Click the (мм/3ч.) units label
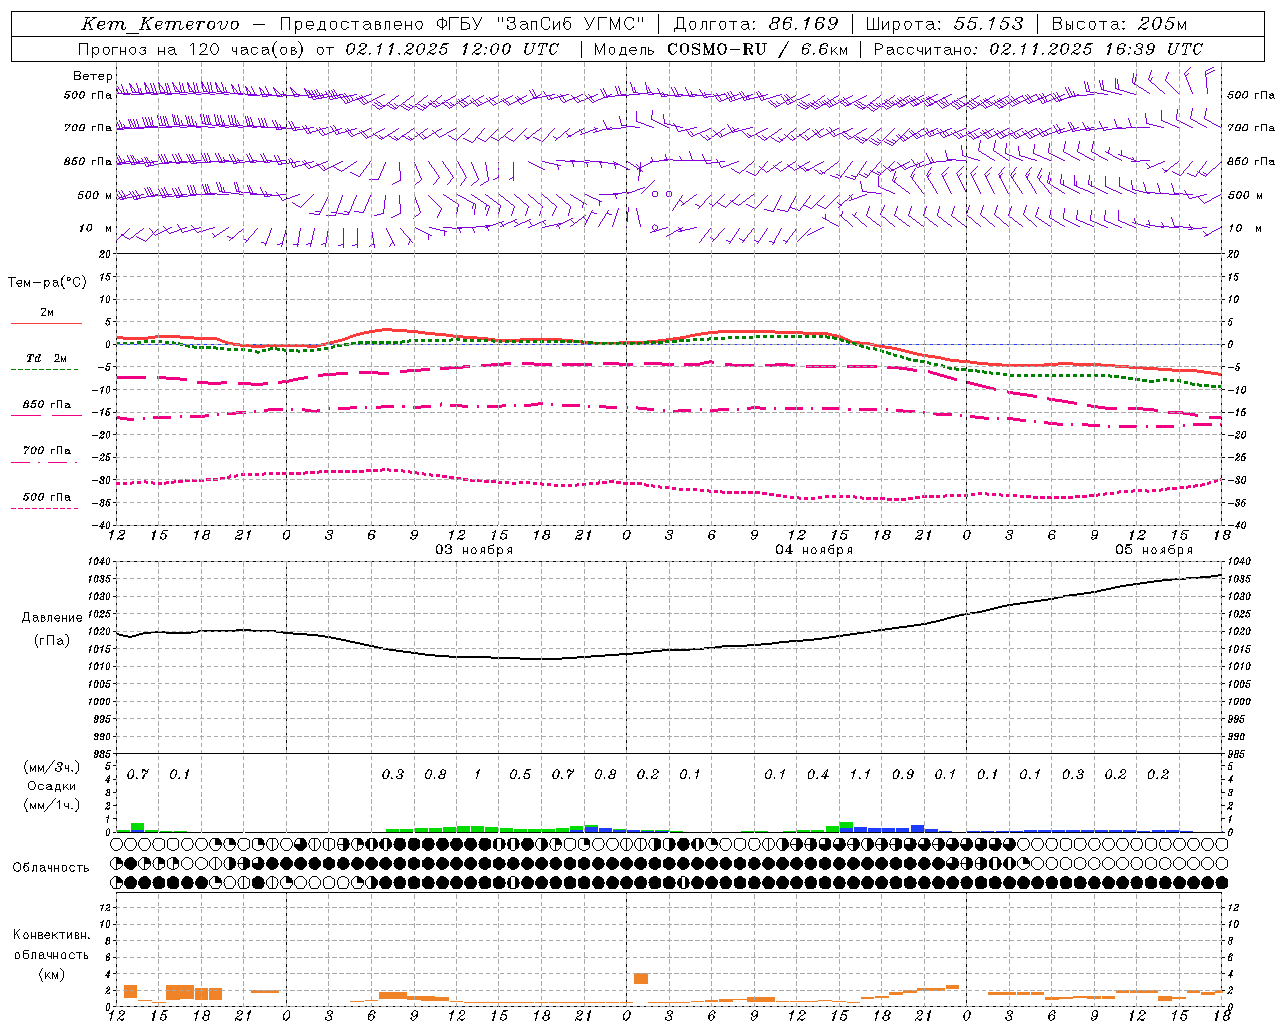The image size is (1280, 1024). (x=51, y=767)
